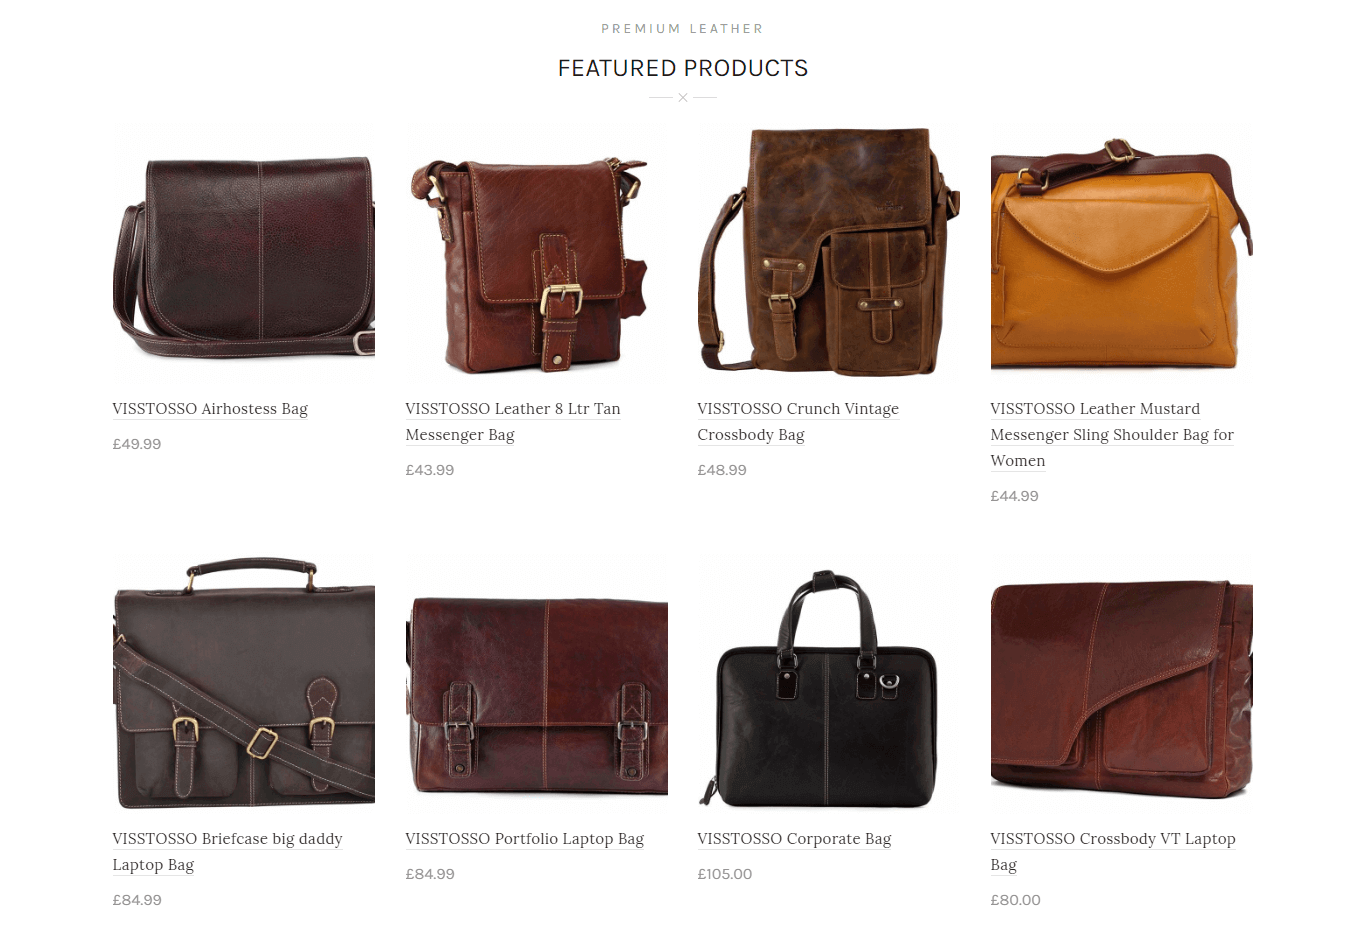The width and height of the screenshot is (1366, 938).
Task: Open the VISSTOSSO Corporate Bag title link
Action: (x=794, y=839)
